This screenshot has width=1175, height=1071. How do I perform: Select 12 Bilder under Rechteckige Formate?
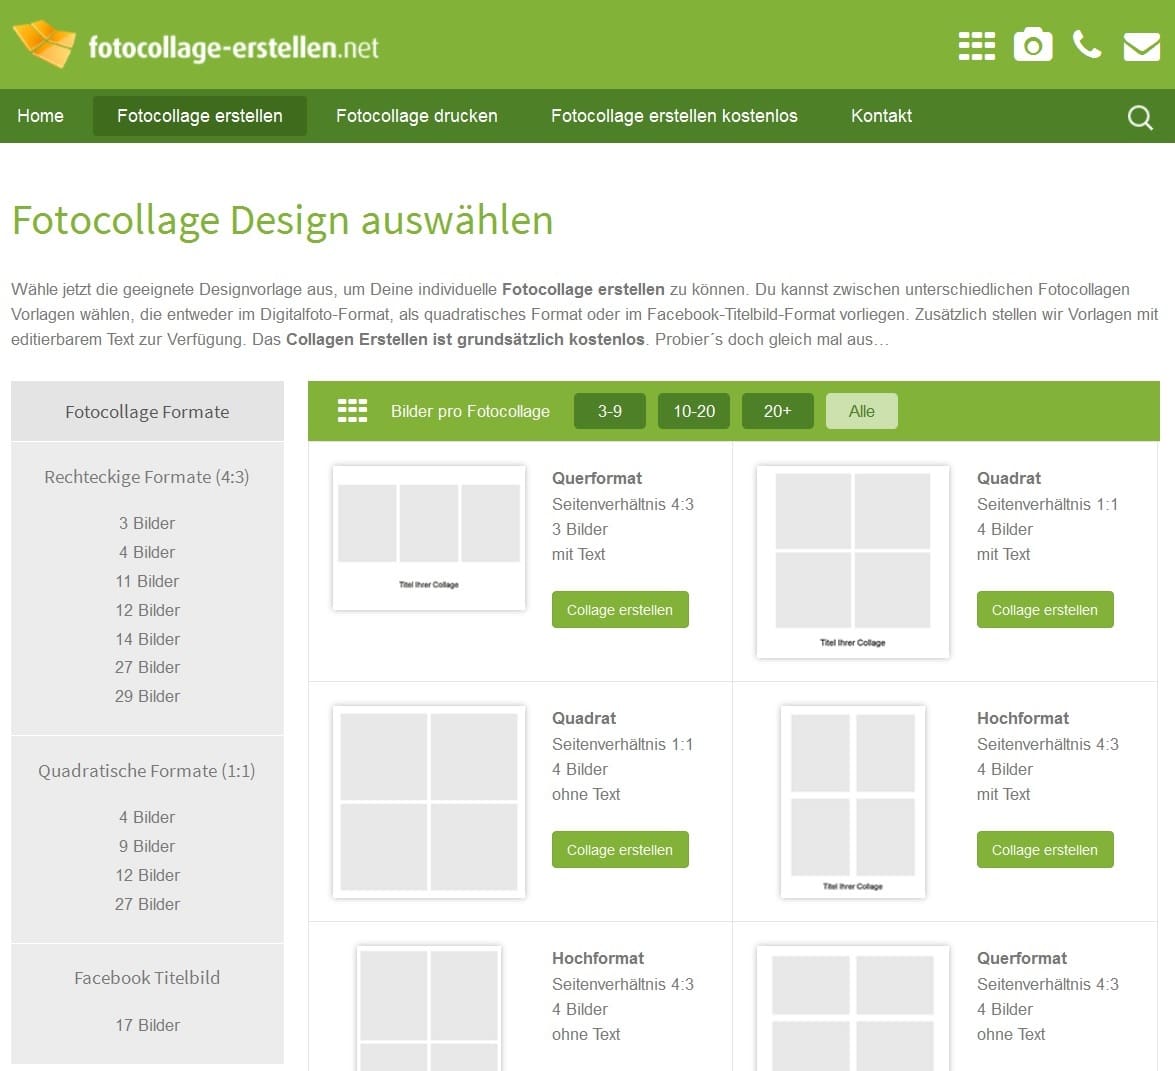coord(147,610)
